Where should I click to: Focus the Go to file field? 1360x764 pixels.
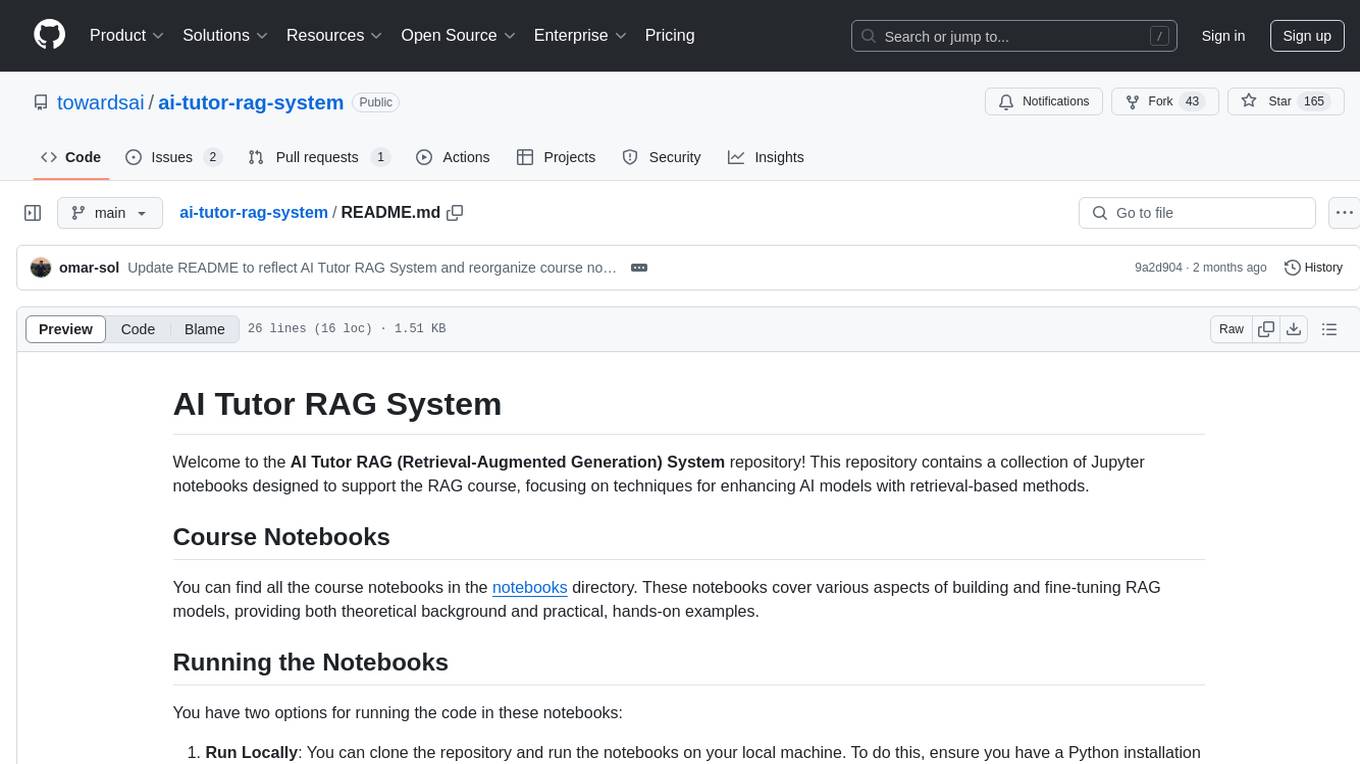pos(1197,213)
